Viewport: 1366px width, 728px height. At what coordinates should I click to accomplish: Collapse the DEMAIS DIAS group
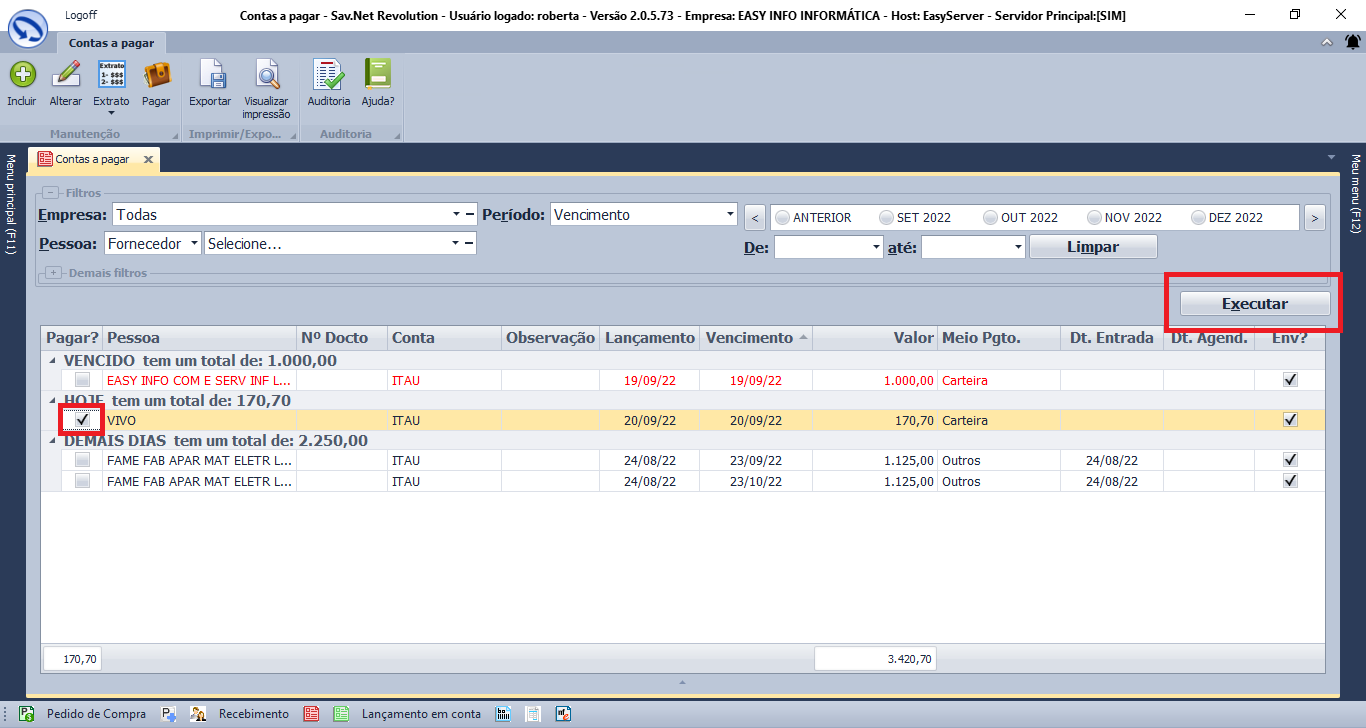[50, 440]
